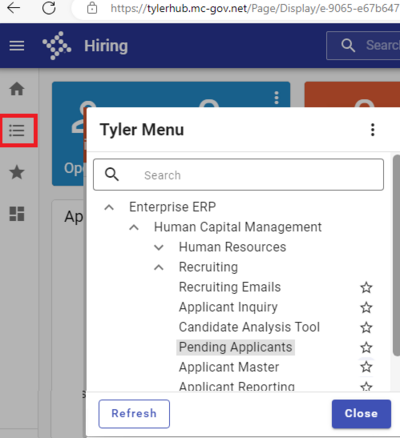The image size is (400, 438).
Task: Star the Candidate Analysis Tool entry
Action: [366, 327]
